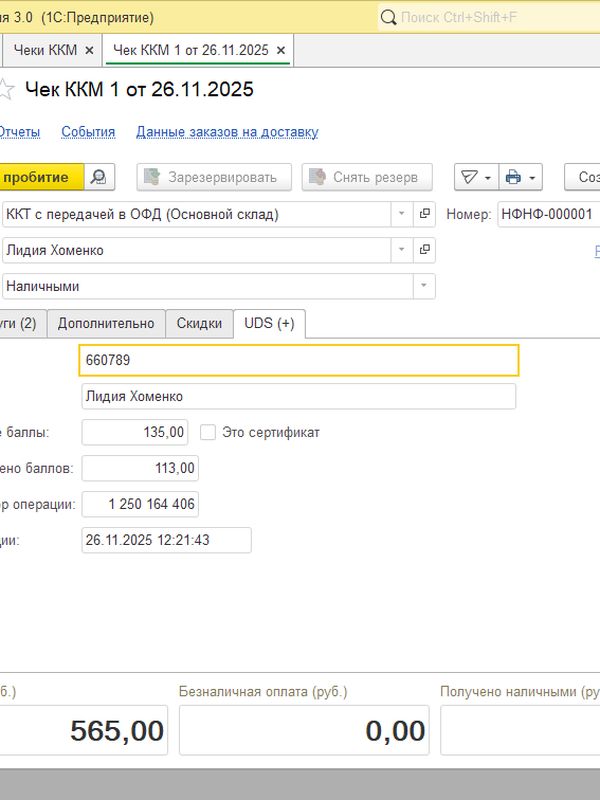The image size is (600, 800).
Task: Expand the 'Лидия Хоменко' customer dropdown
Action: (402, 250)
